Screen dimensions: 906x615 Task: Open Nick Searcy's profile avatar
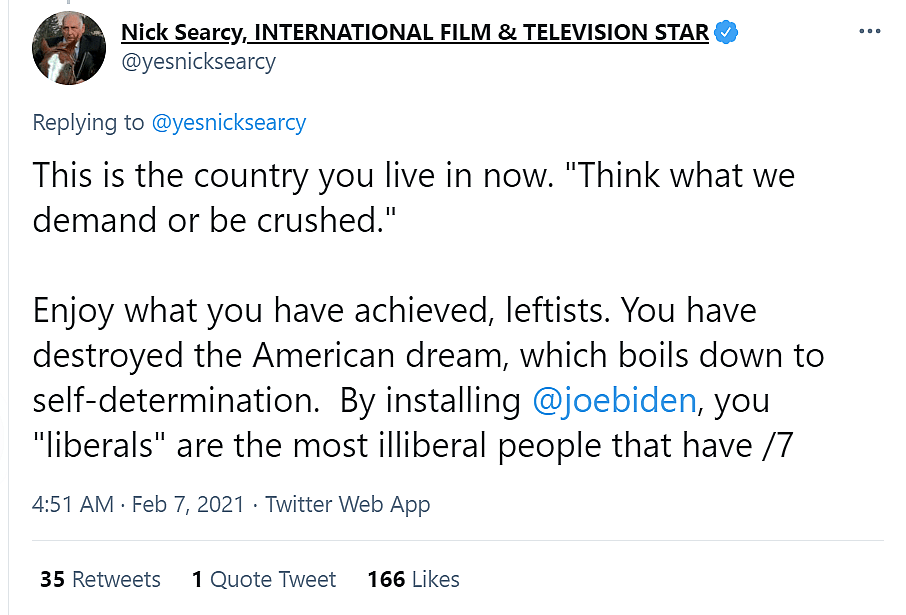(x=69, y=47)
